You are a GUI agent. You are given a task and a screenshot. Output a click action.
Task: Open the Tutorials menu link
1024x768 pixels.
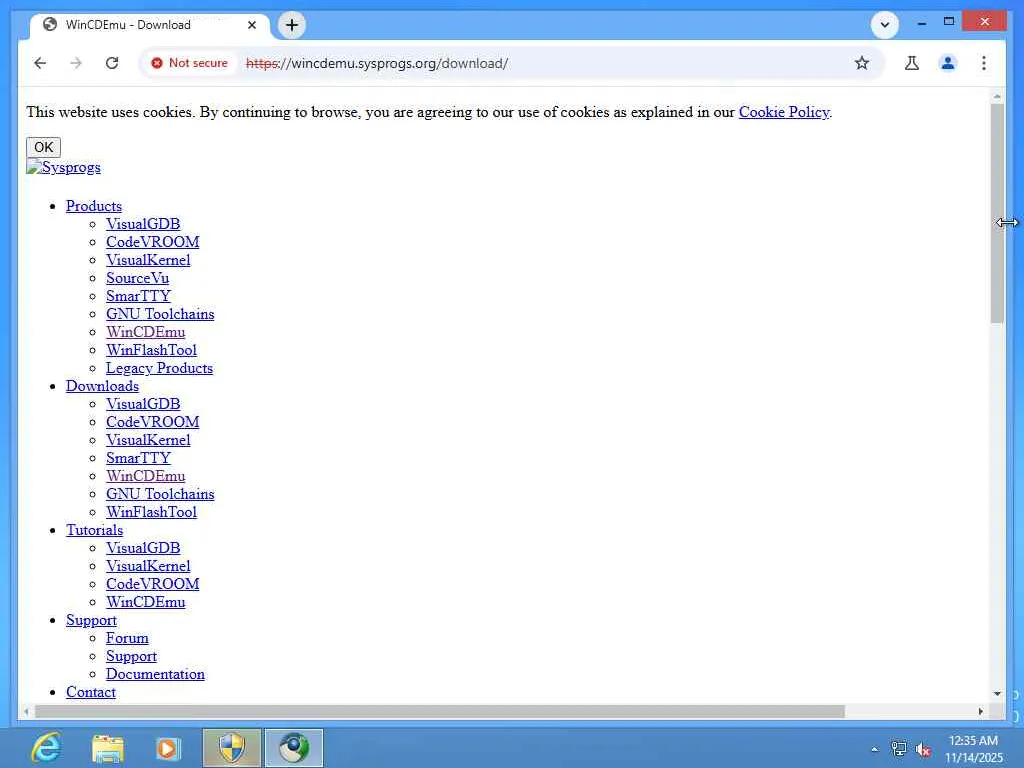pyautogui.click(x=94, y=530)
